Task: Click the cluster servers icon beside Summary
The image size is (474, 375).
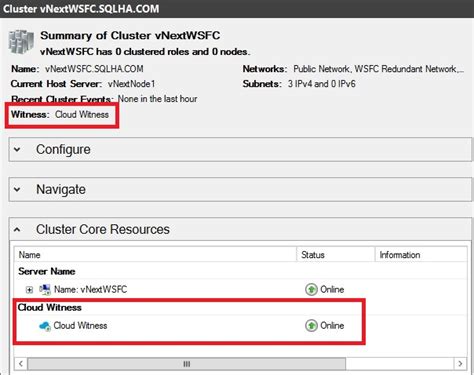Action: (21, 42)
